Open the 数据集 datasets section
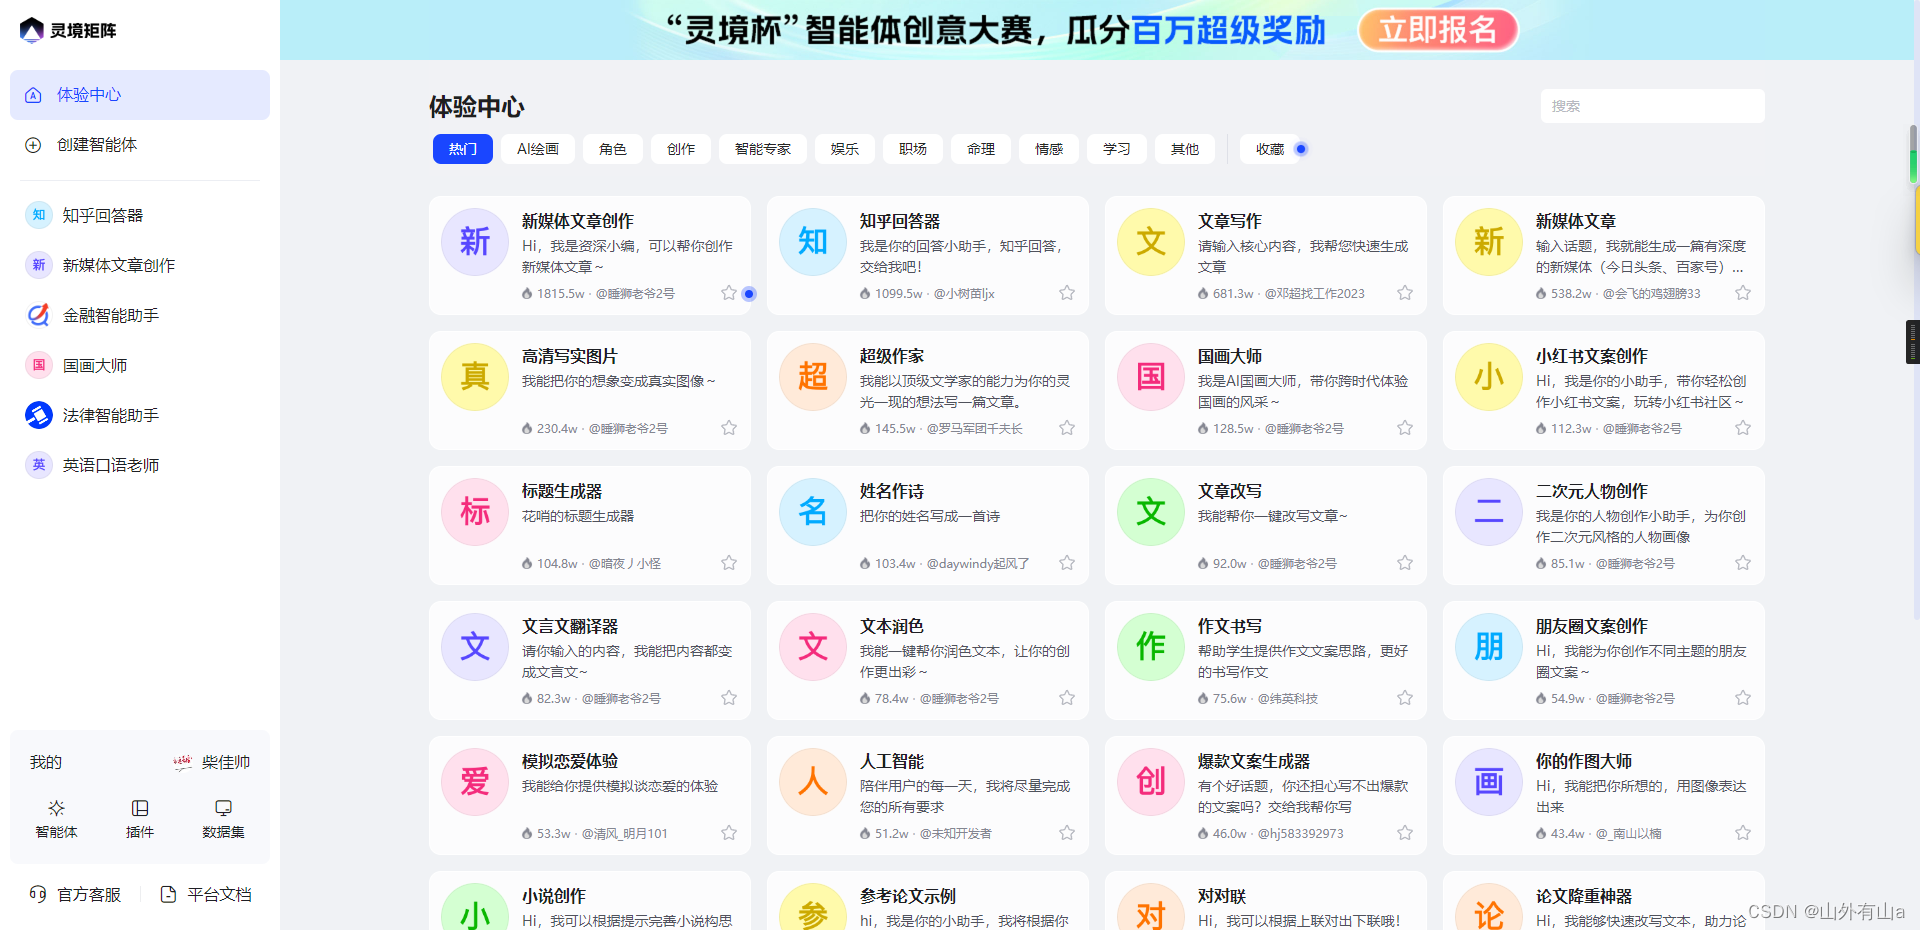Viewport: 1920px width, 930px height. (x=222, y=820)
